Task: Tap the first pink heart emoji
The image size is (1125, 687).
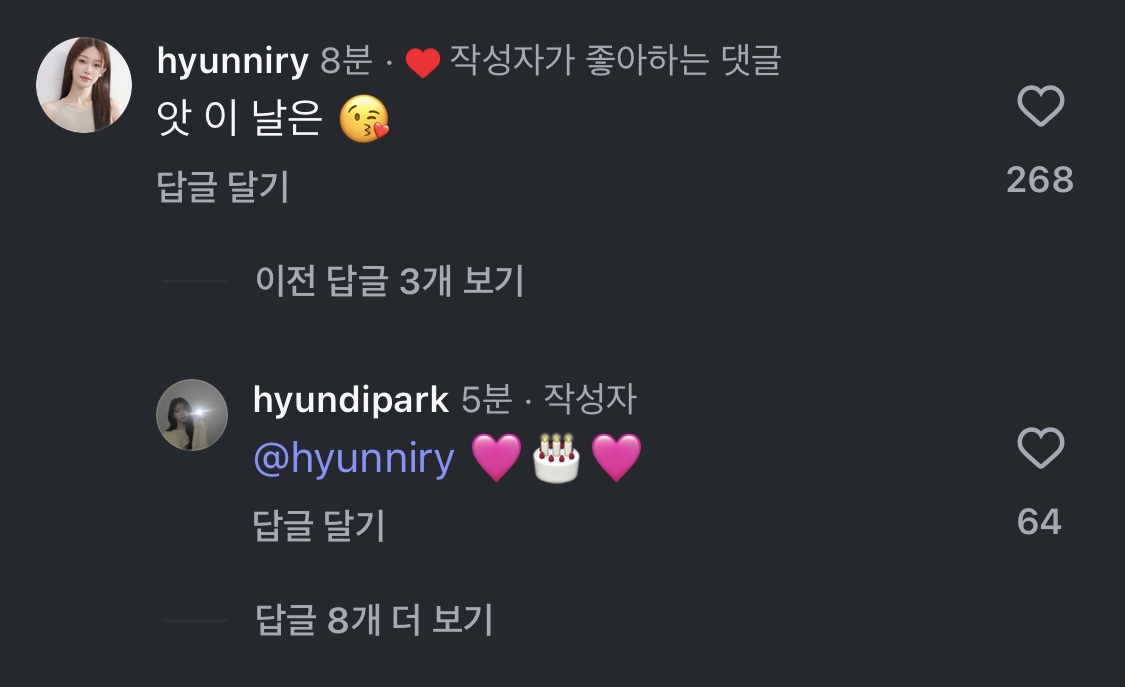Action: click(x=496, y=458)
